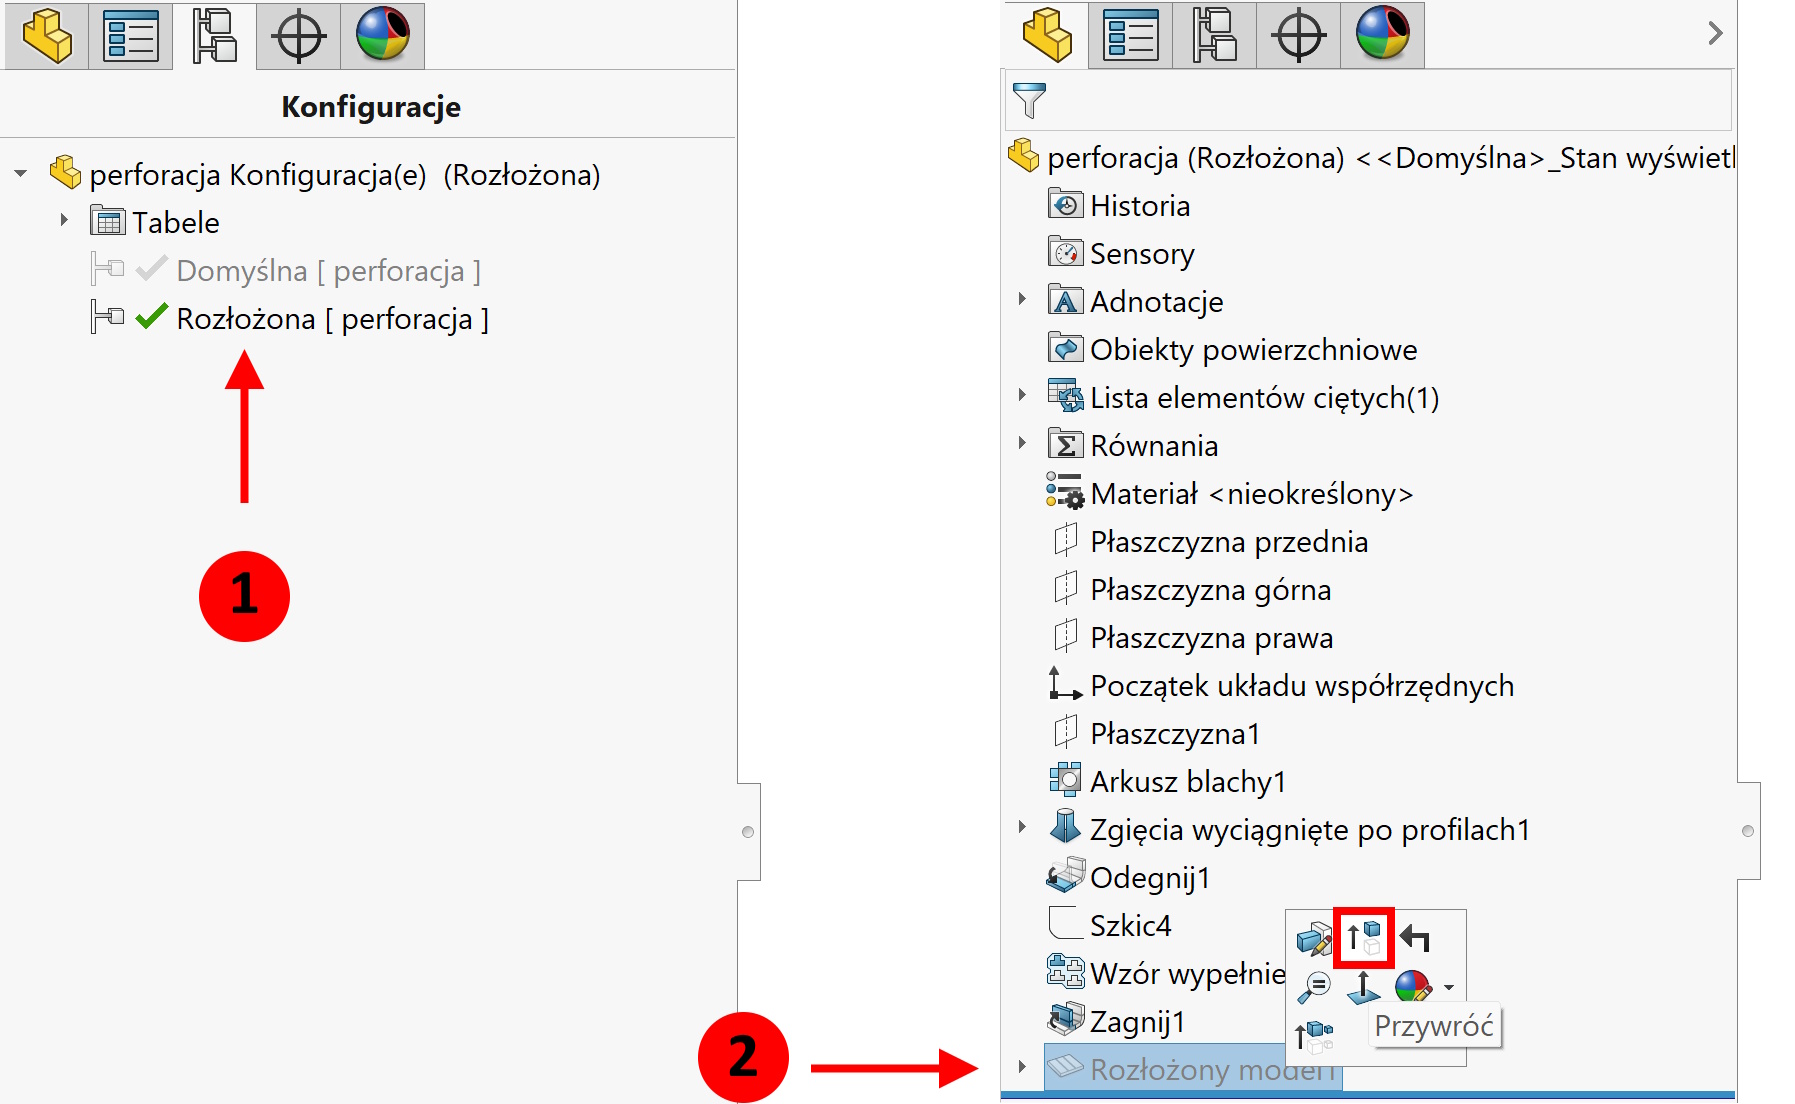
Task: Select the Domyślna [ perforacja ] configuration
Action: [327, 271]
